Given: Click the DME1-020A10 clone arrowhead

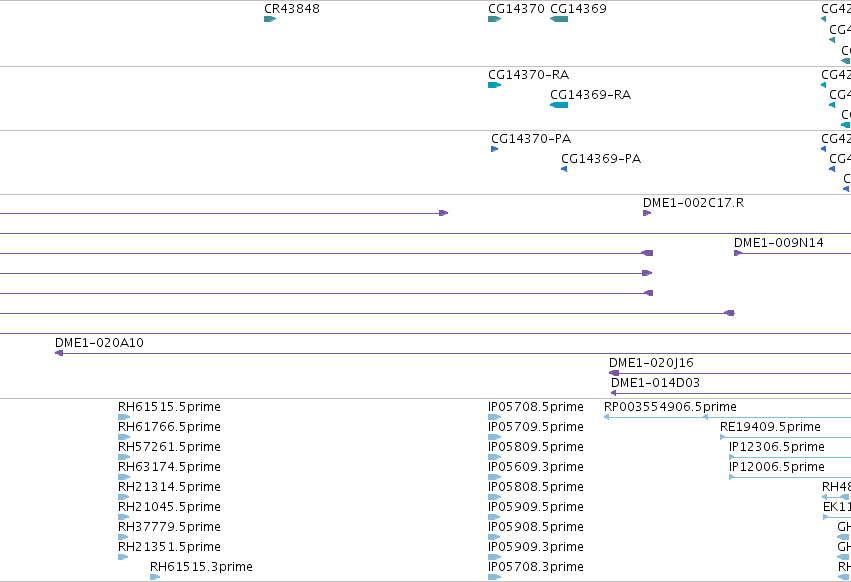Looking at the screenshot, I should (x=59, y=353).
